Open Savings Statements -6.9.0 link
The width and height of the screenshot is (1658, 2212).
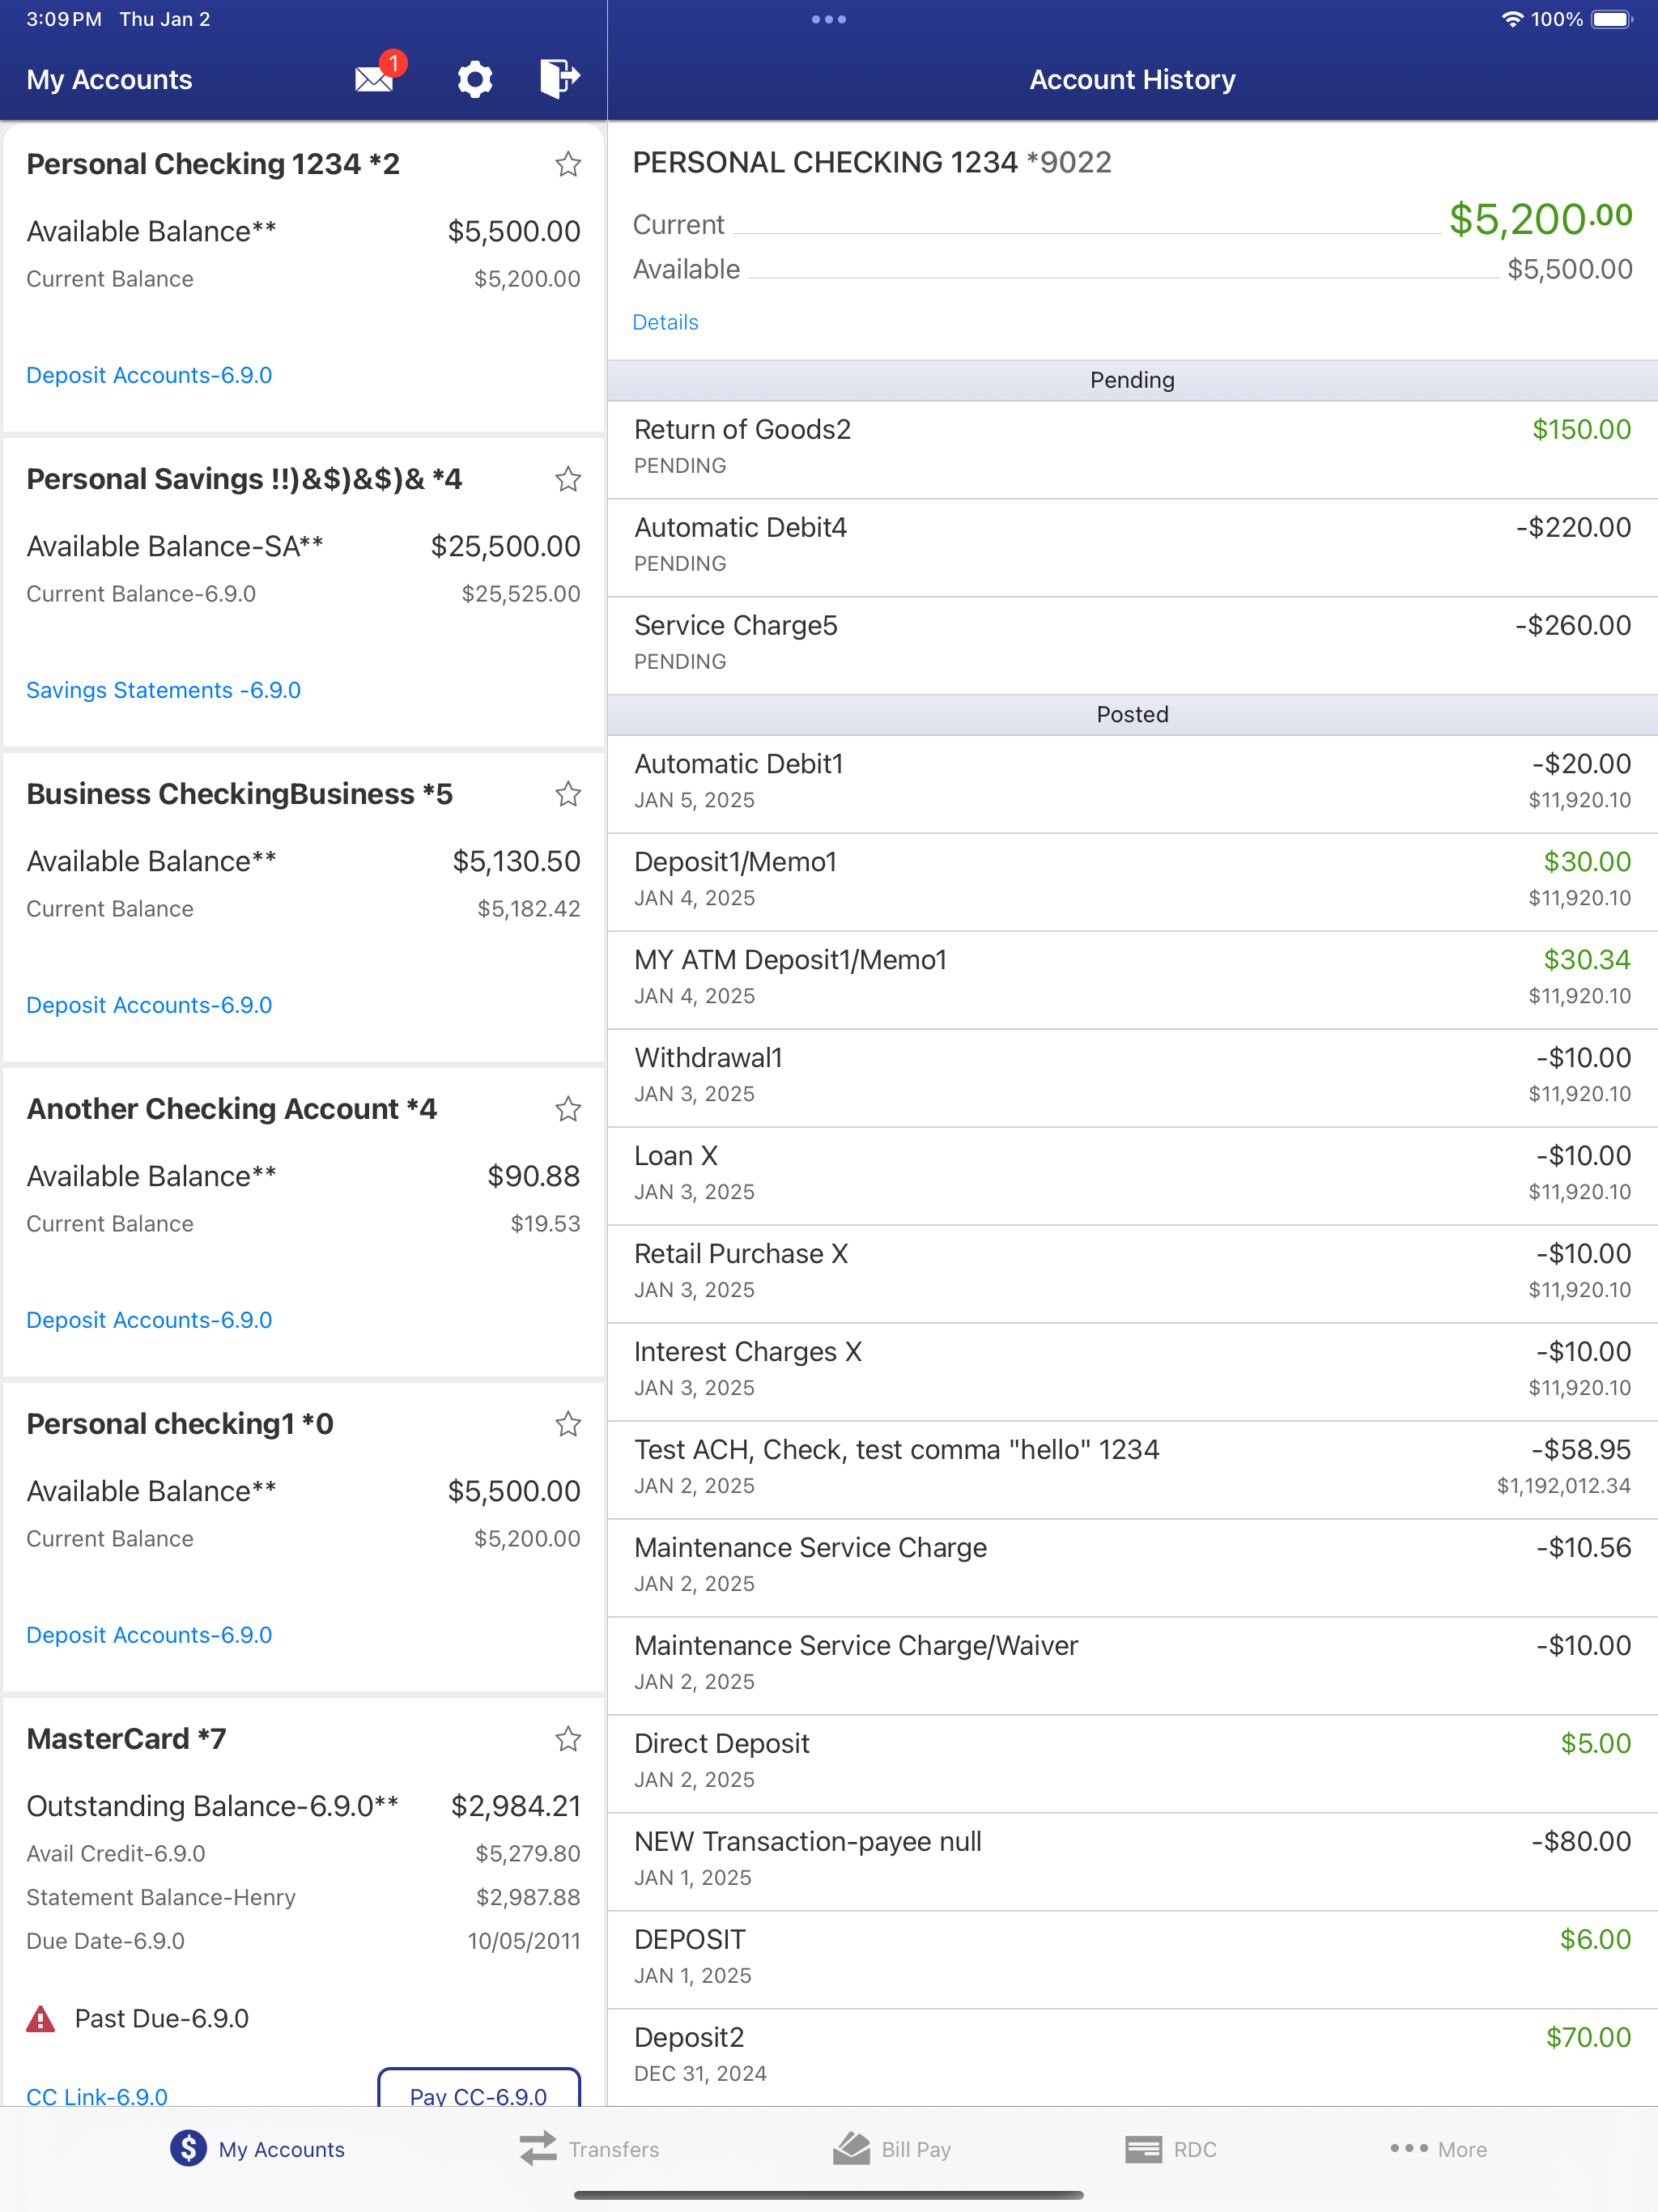[x=163, y=690]
